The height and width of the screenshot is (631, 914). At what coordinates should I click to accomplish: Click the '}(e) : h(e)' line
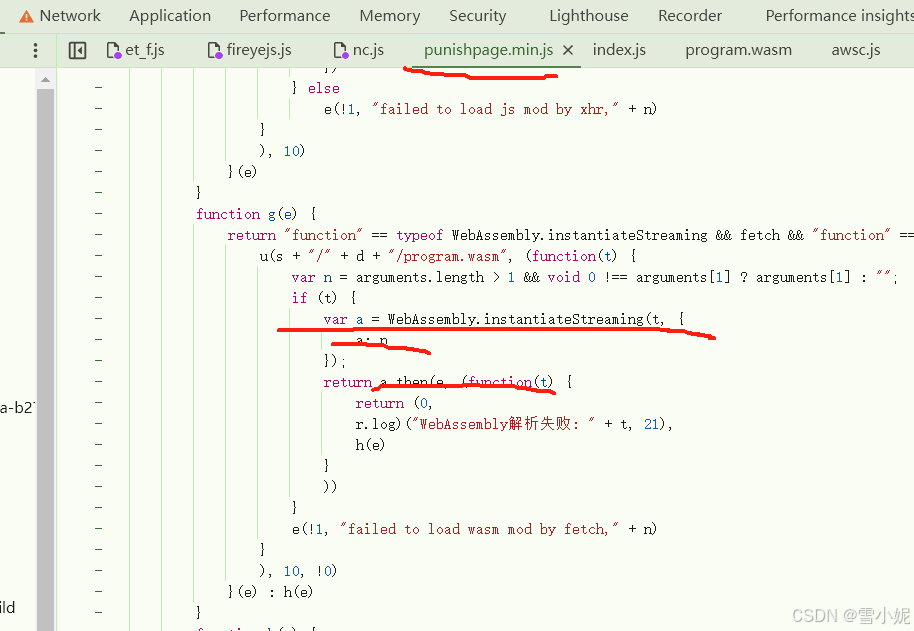270,592
